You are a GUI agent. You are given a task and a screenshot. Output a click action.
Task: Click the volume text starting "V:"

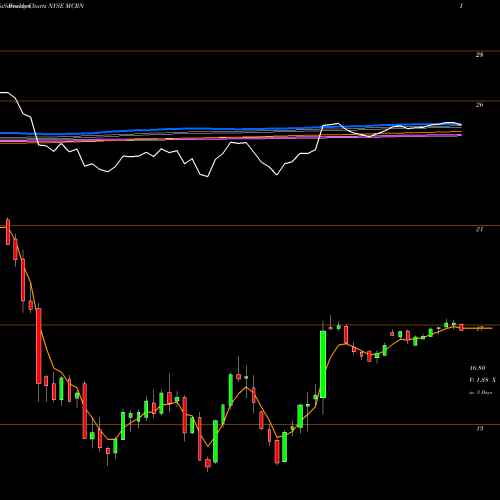click(482, 380)
